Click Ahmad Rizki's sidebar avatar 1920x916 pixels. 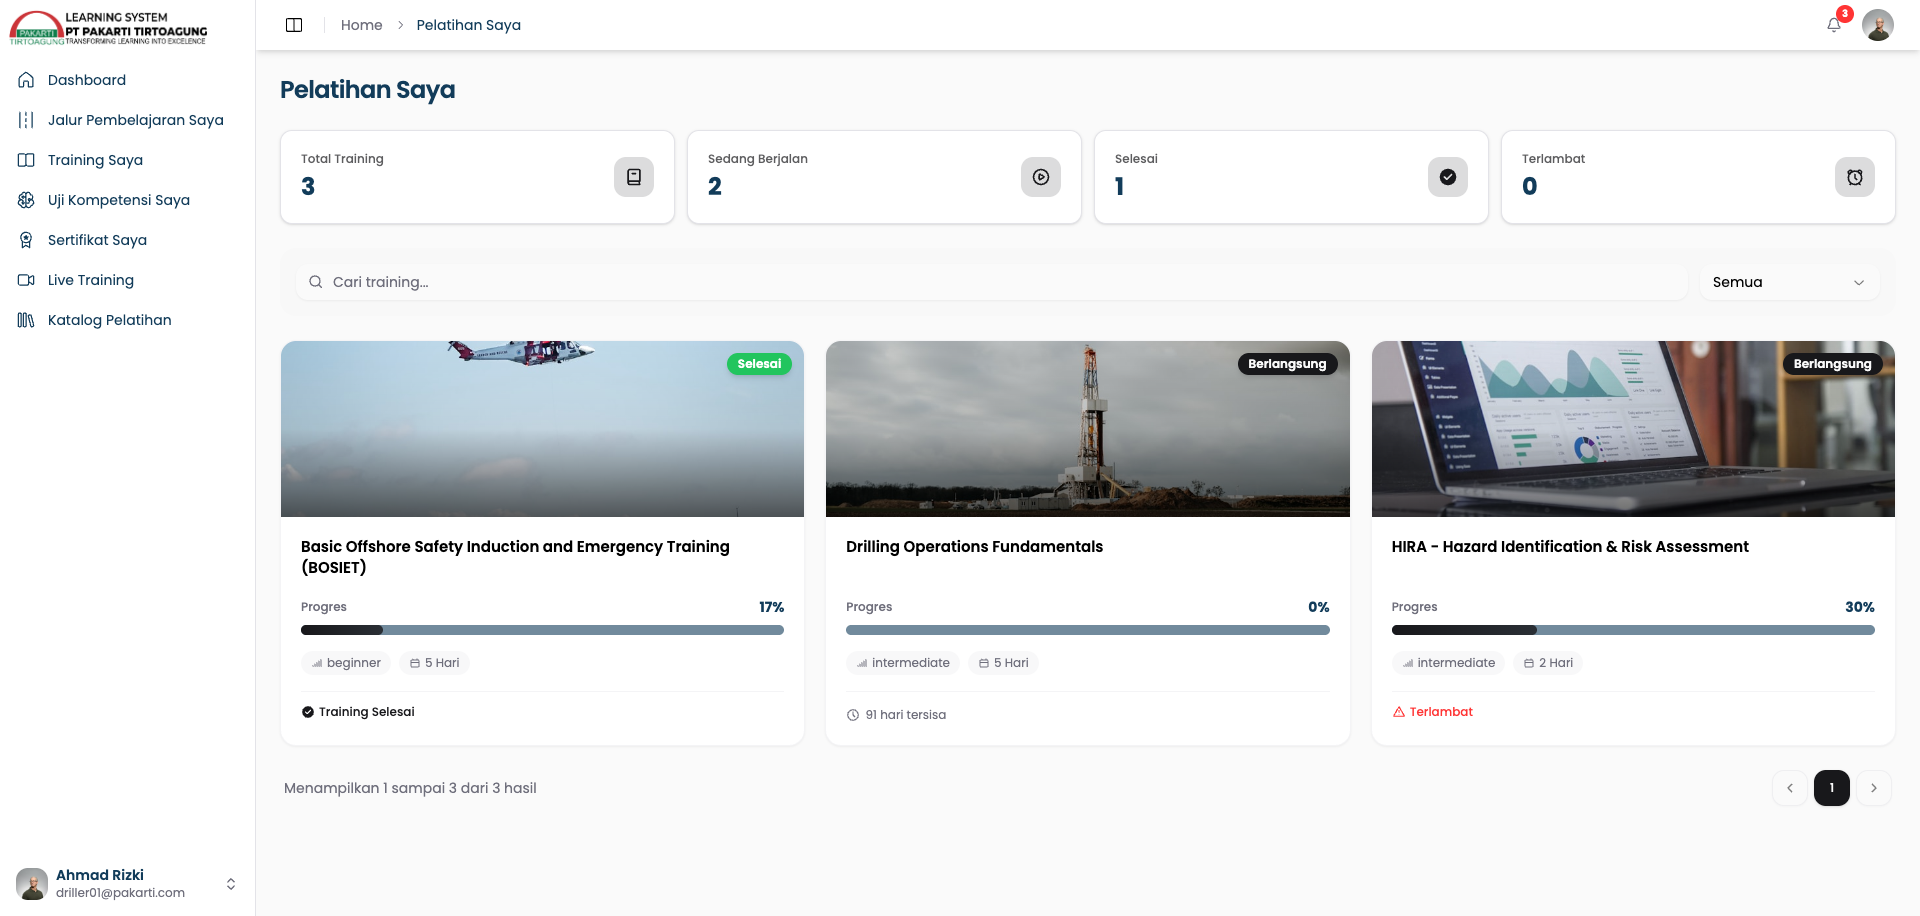pyautogui.click(x=32, y=884)
